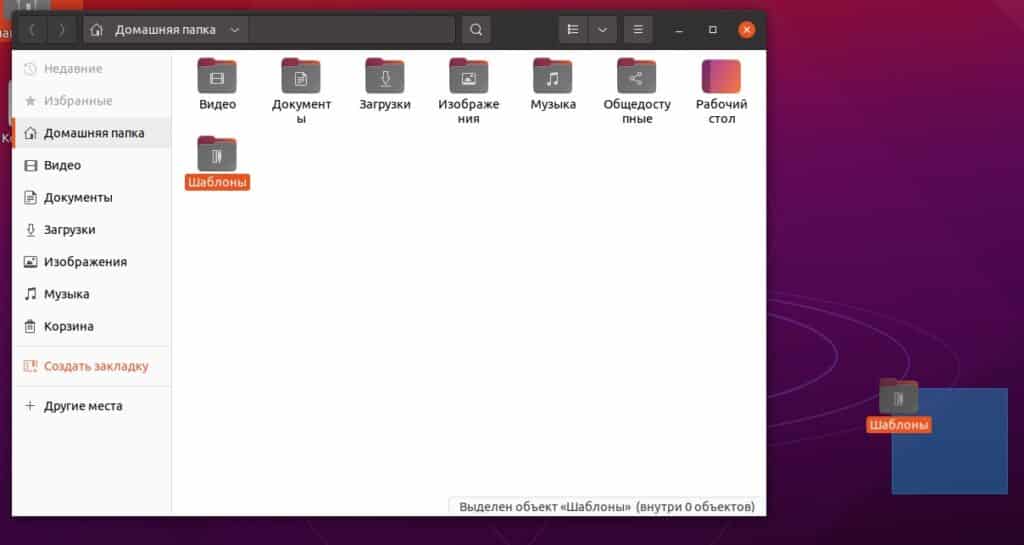This screenshot has height=545, width=1024.
Task: Click Создать закладку in the sidebar
Action: [x=95, y=366]
